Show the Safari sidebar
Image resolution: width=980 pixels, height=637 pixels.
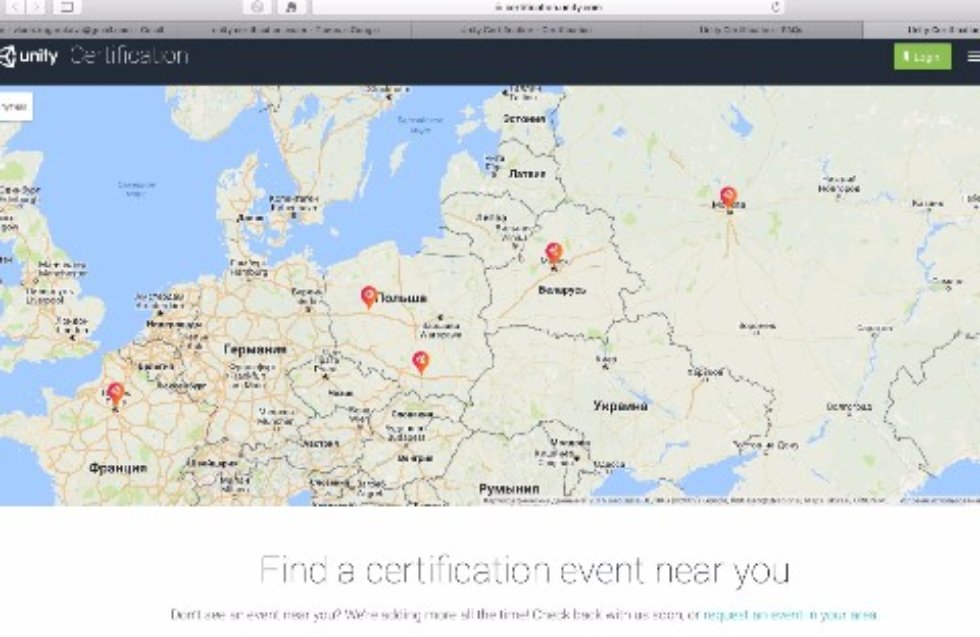click(x=68, y=7)
